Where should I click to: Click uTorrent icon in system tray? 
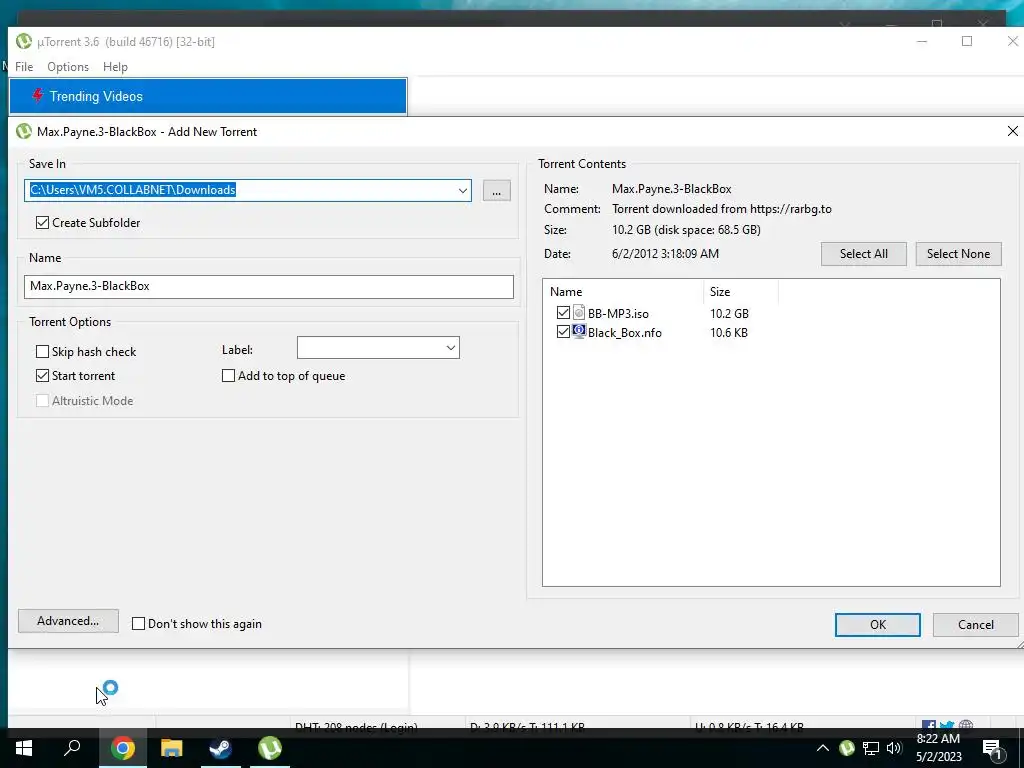[x=847, y=748]
